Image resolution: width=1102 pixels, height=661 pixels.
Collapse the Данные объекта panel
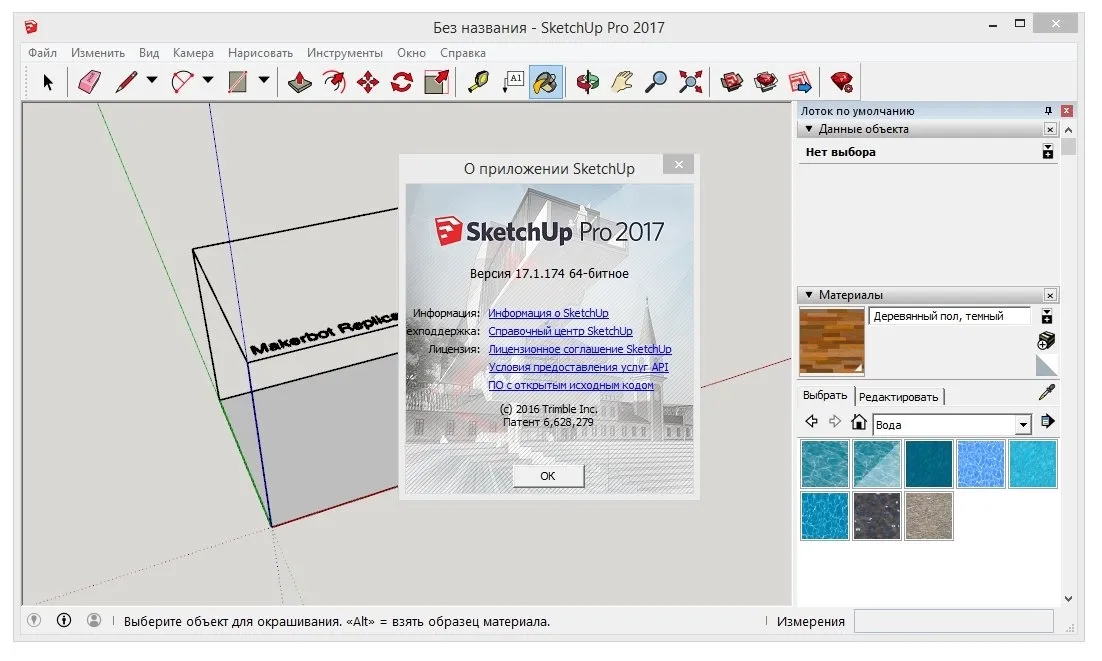point(809,129)
